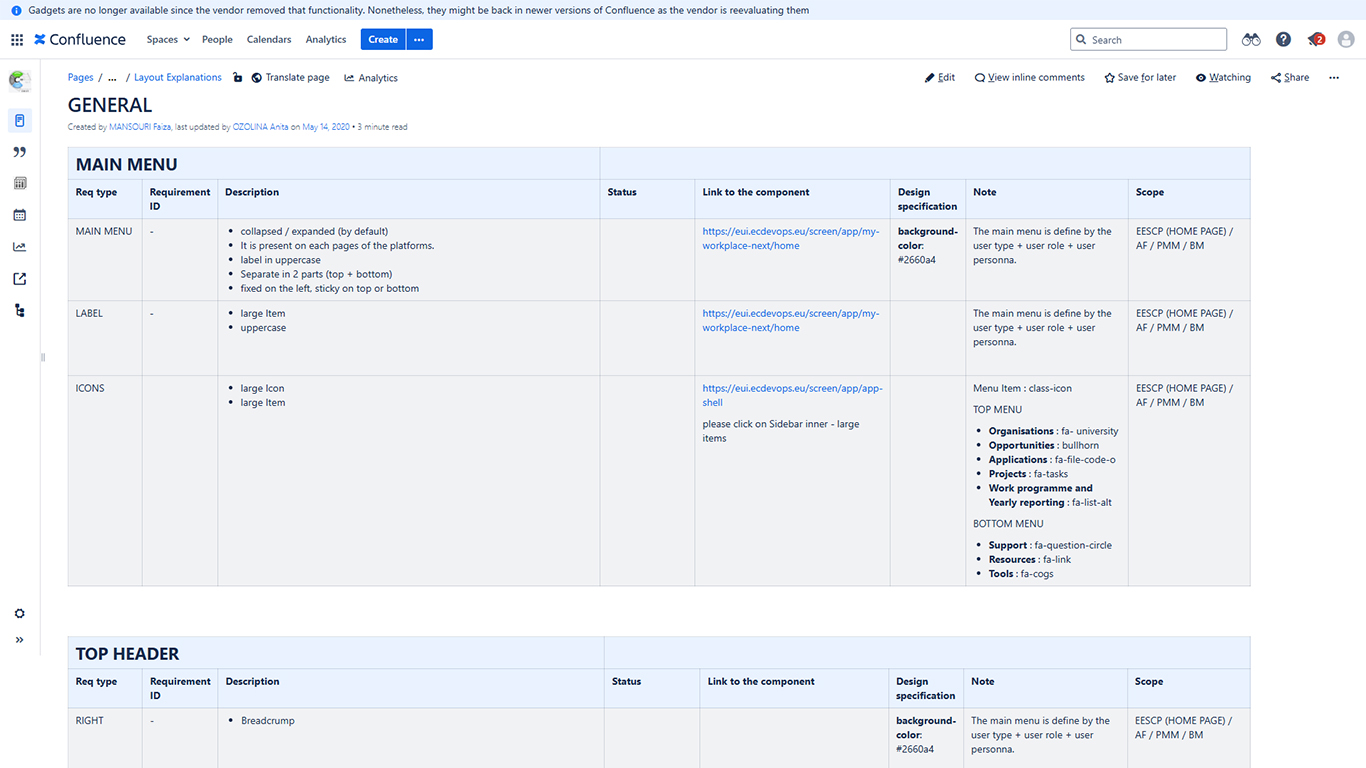Screen dimensions: 1366x768
Task: Open my-workplace-next/home link in MAIN MENU row
Action: tap(791, 239)
